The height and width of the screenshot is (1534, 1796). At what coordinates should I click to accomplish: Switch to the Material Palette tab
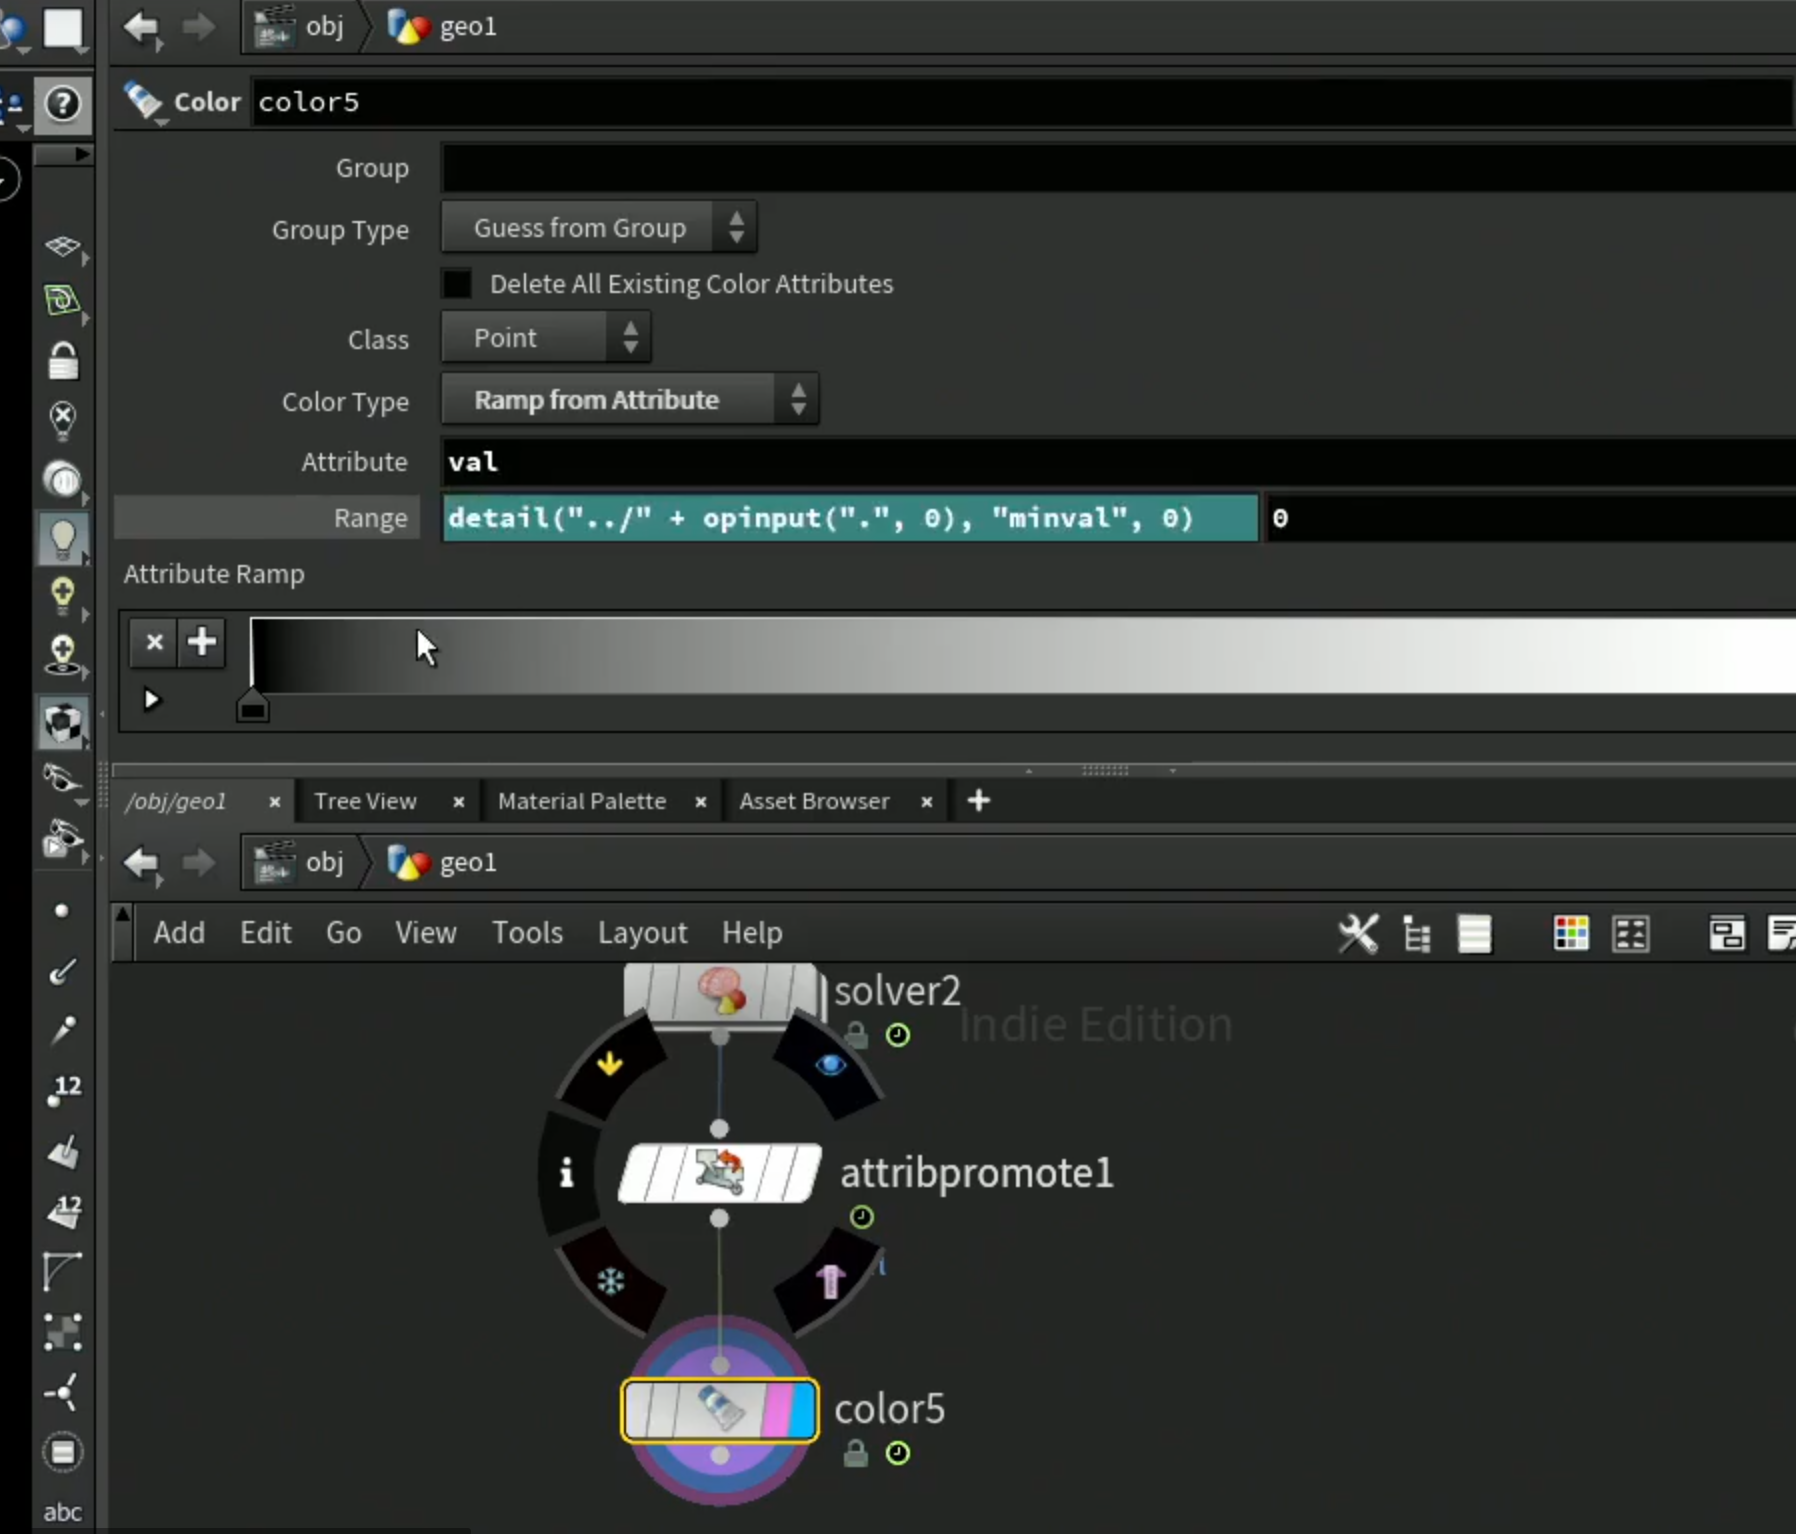582,801
